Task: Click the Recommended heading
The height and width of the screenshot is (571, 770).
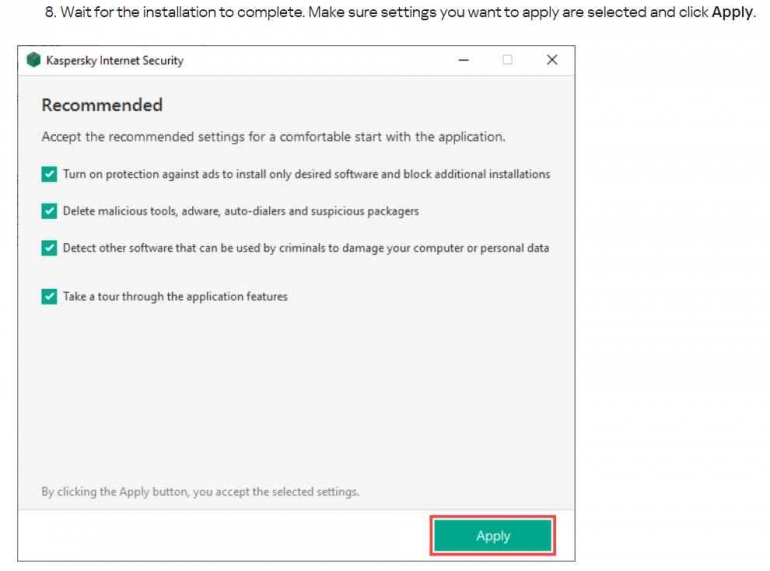Action: (102, 105)
